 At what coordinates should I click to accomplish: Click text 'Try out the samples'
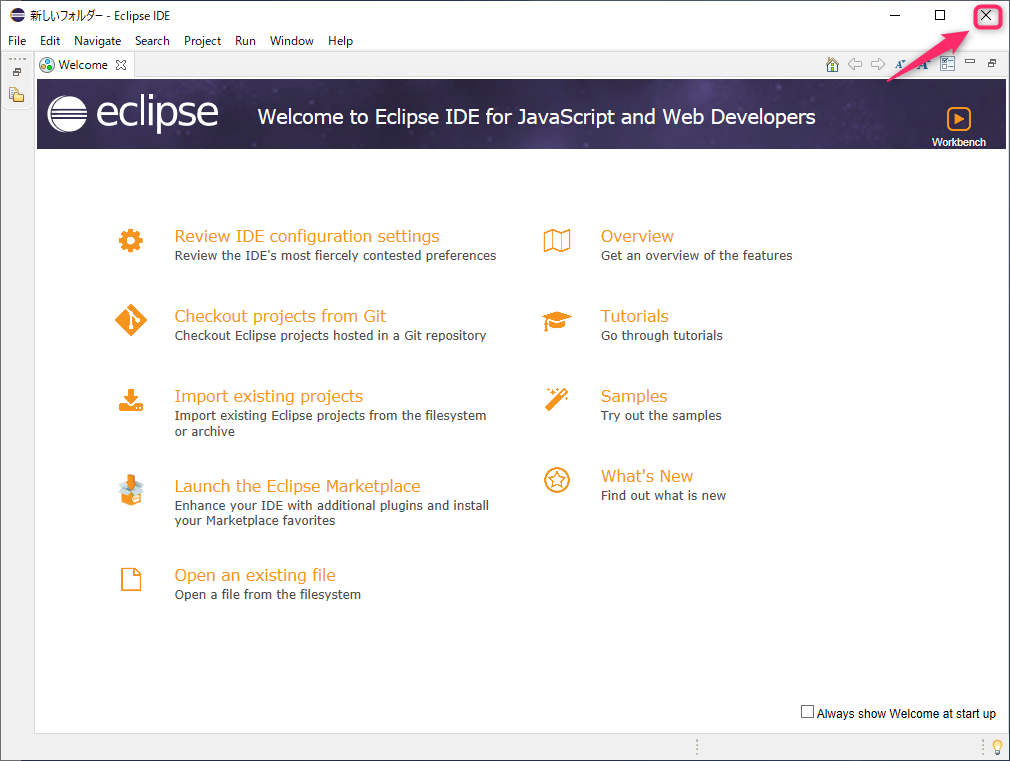(x=661, y=416)
